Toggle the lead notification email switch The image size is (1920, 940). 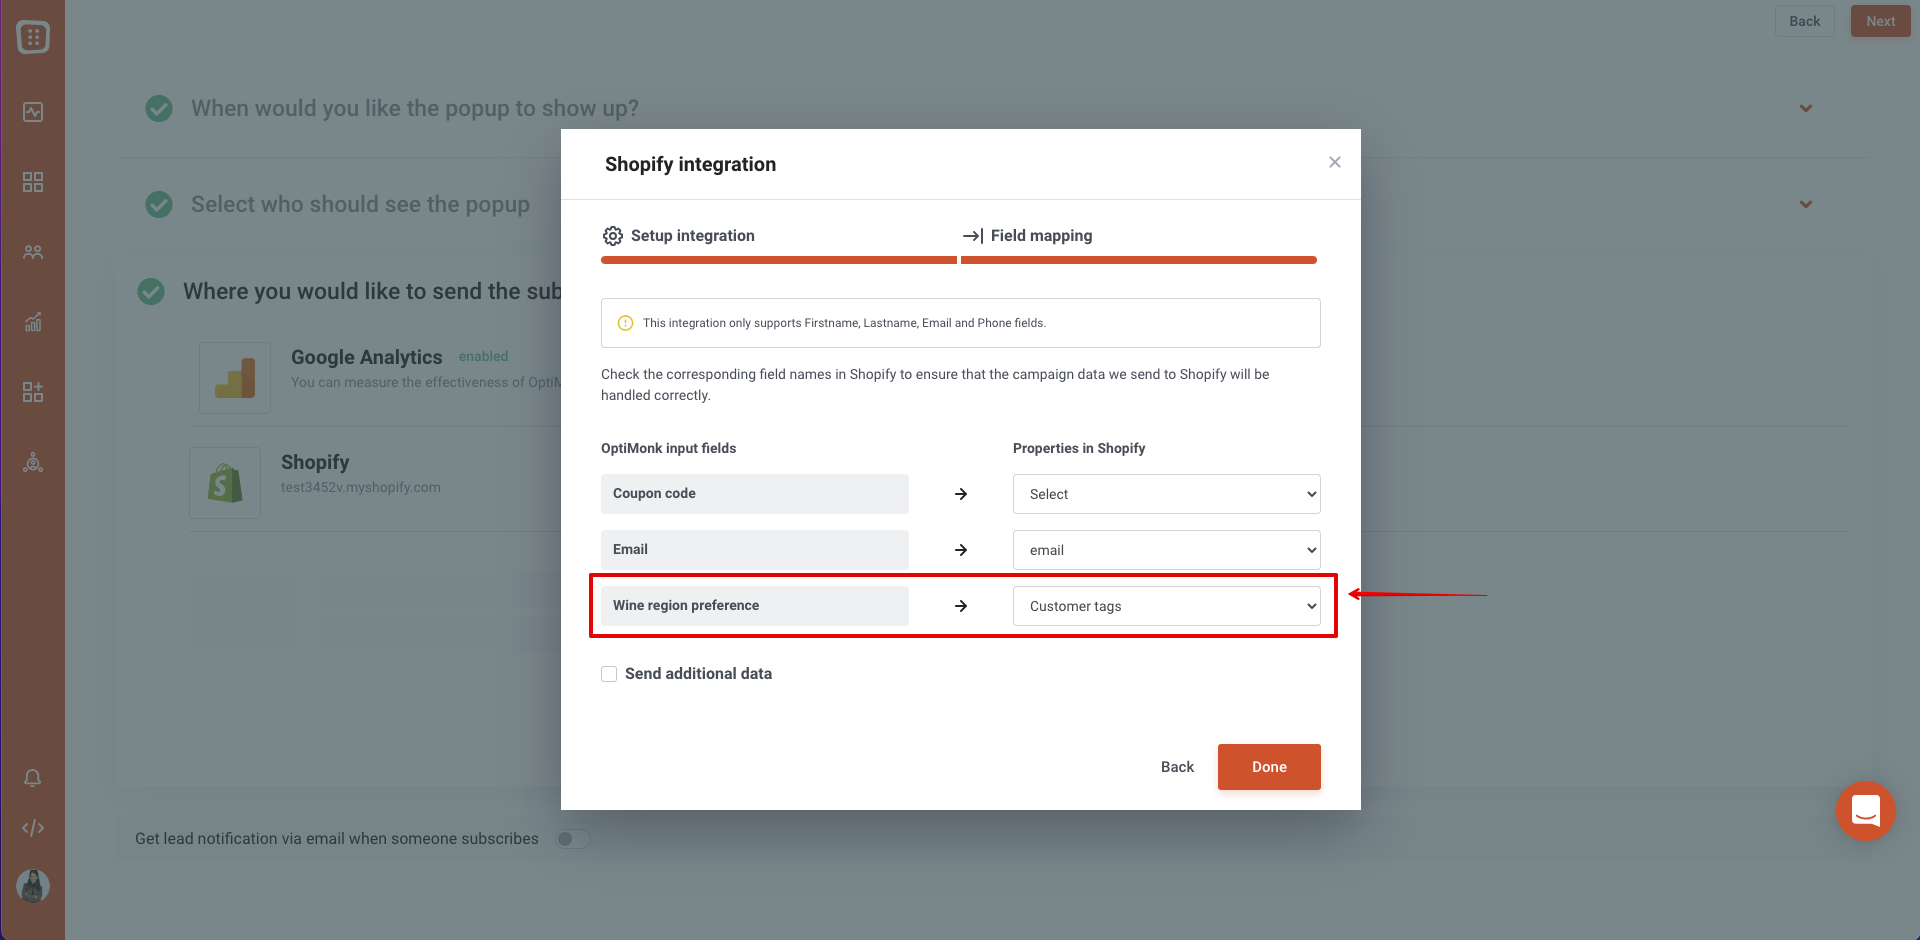pyautogui.click(x=573, y=839)
